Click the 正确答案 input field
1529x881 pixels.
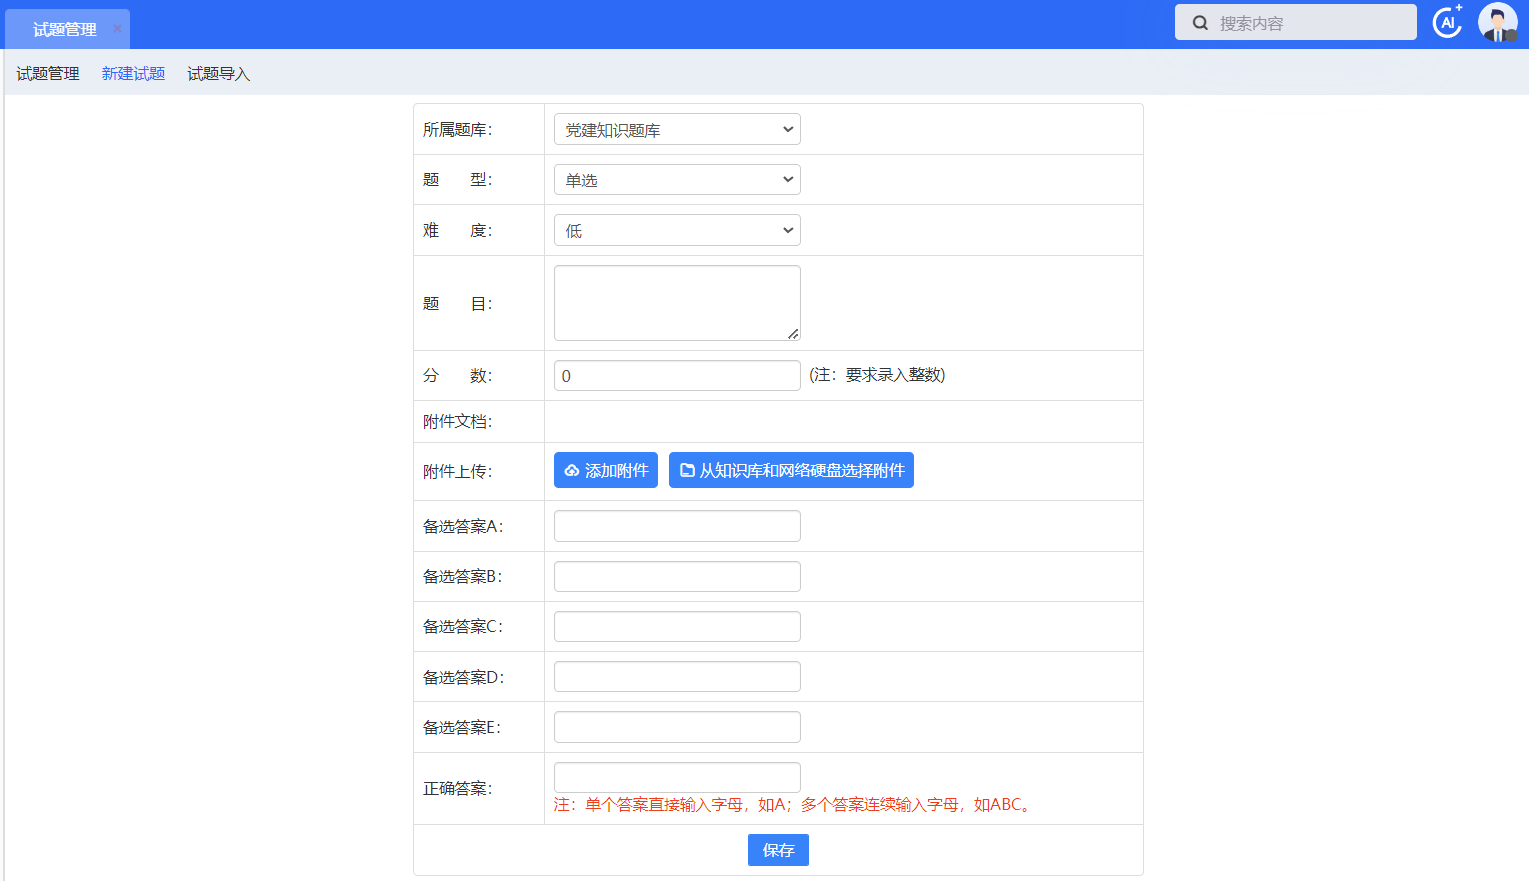[677, 777]
